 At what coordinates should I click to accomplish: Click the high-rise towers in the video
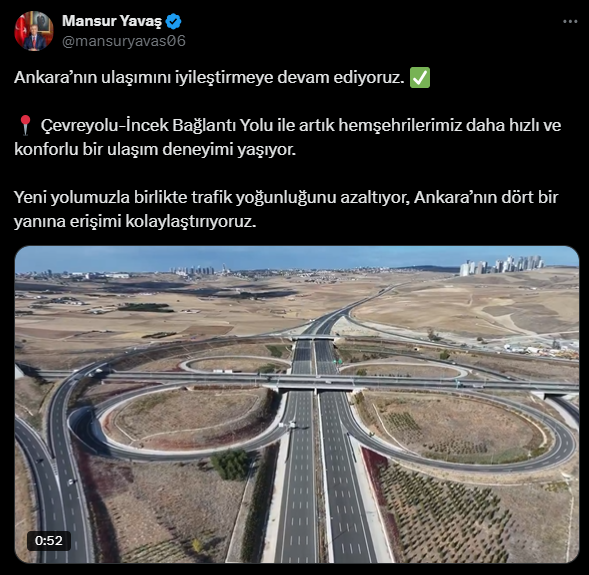coord(501,265)
